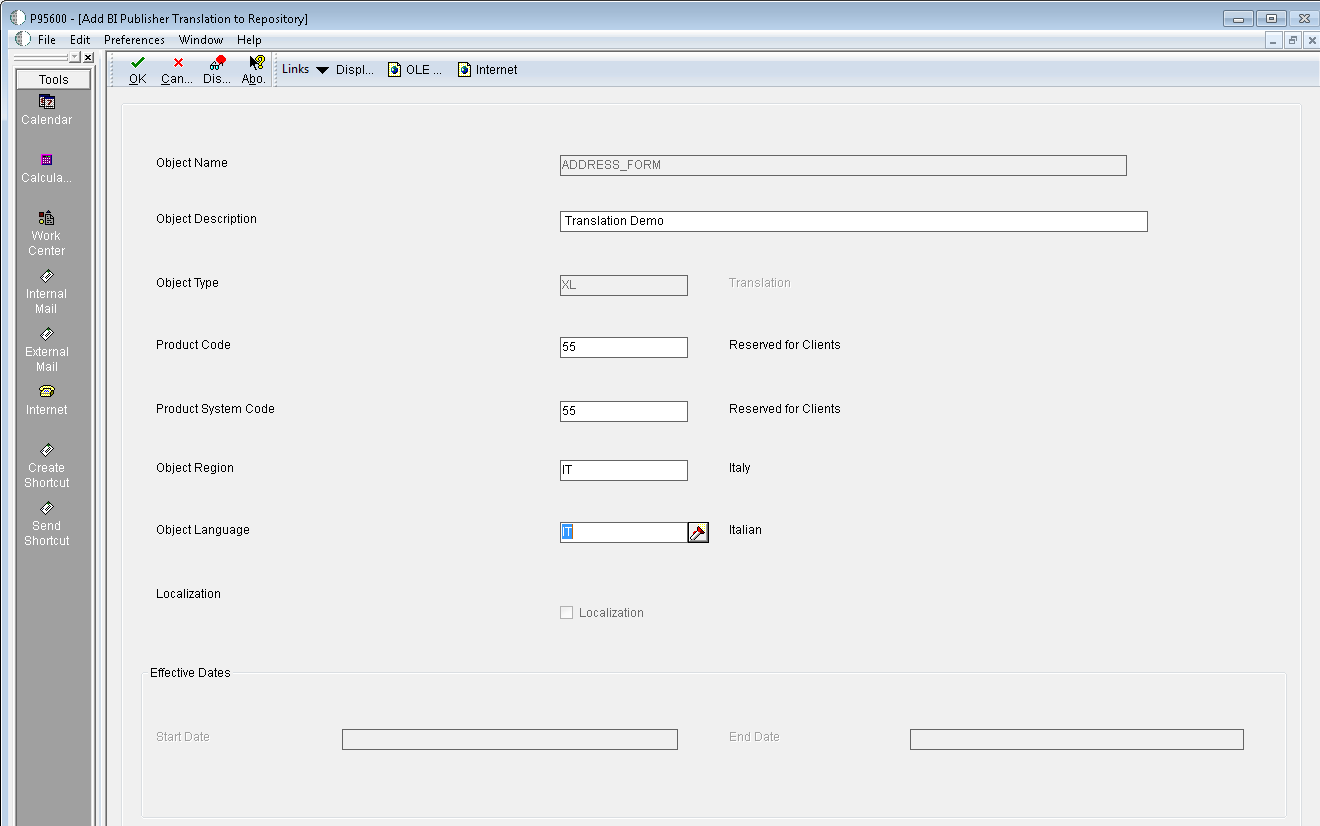Image resolution: width=1320 pixels, height=826 pixels.
Task: Open the Window menu
Action: [201, 40]
